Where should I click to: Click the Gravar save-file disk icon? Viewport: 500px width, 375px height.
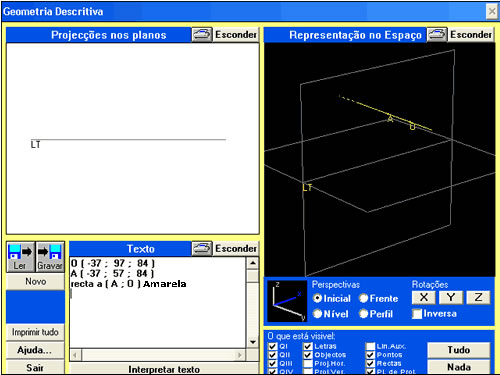click(50, 257)
